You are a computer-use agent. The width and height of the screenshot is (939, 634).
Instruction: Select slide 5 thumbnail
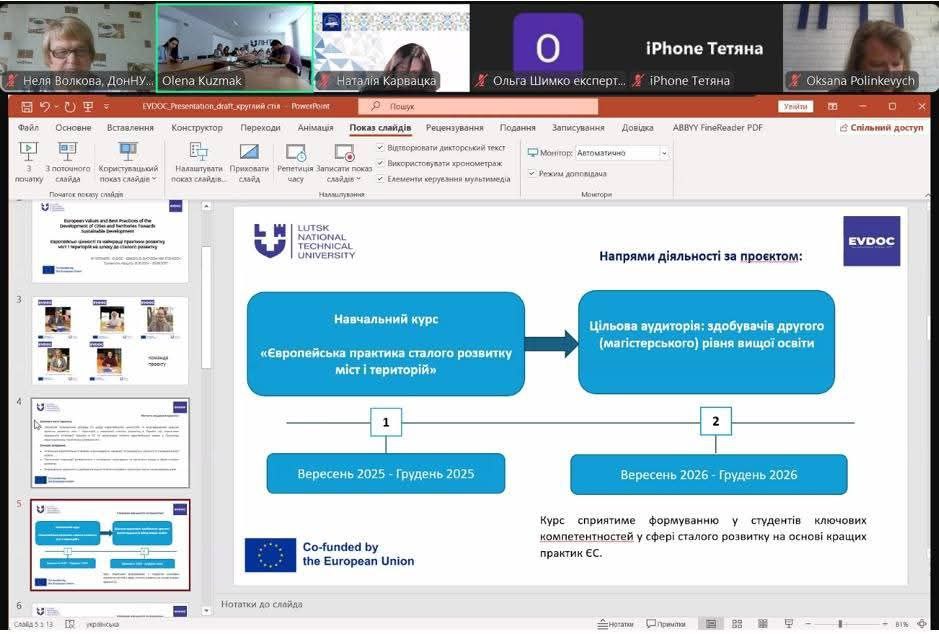[110, 545]
